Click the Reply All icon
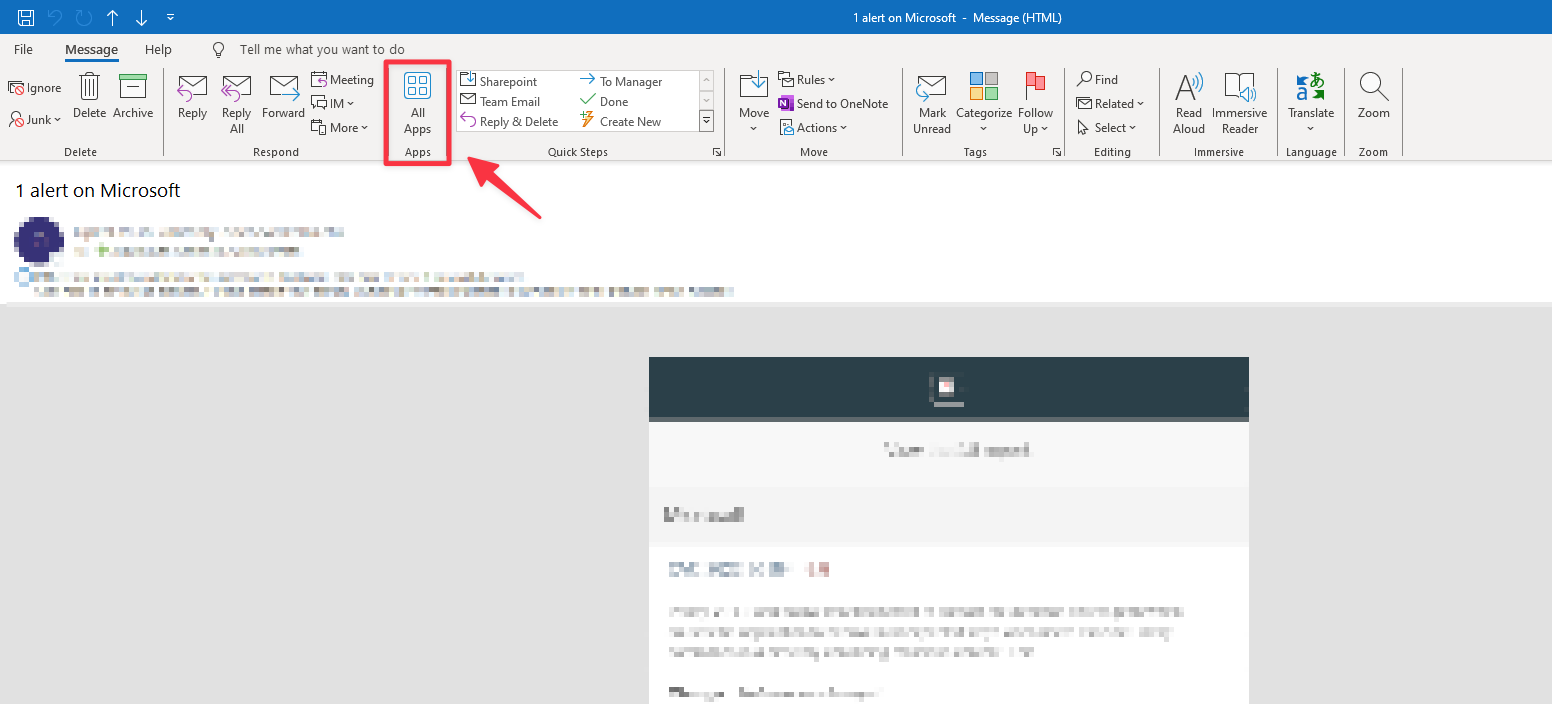Screen dimensions: 1552x704 click(x=236, y=90)
